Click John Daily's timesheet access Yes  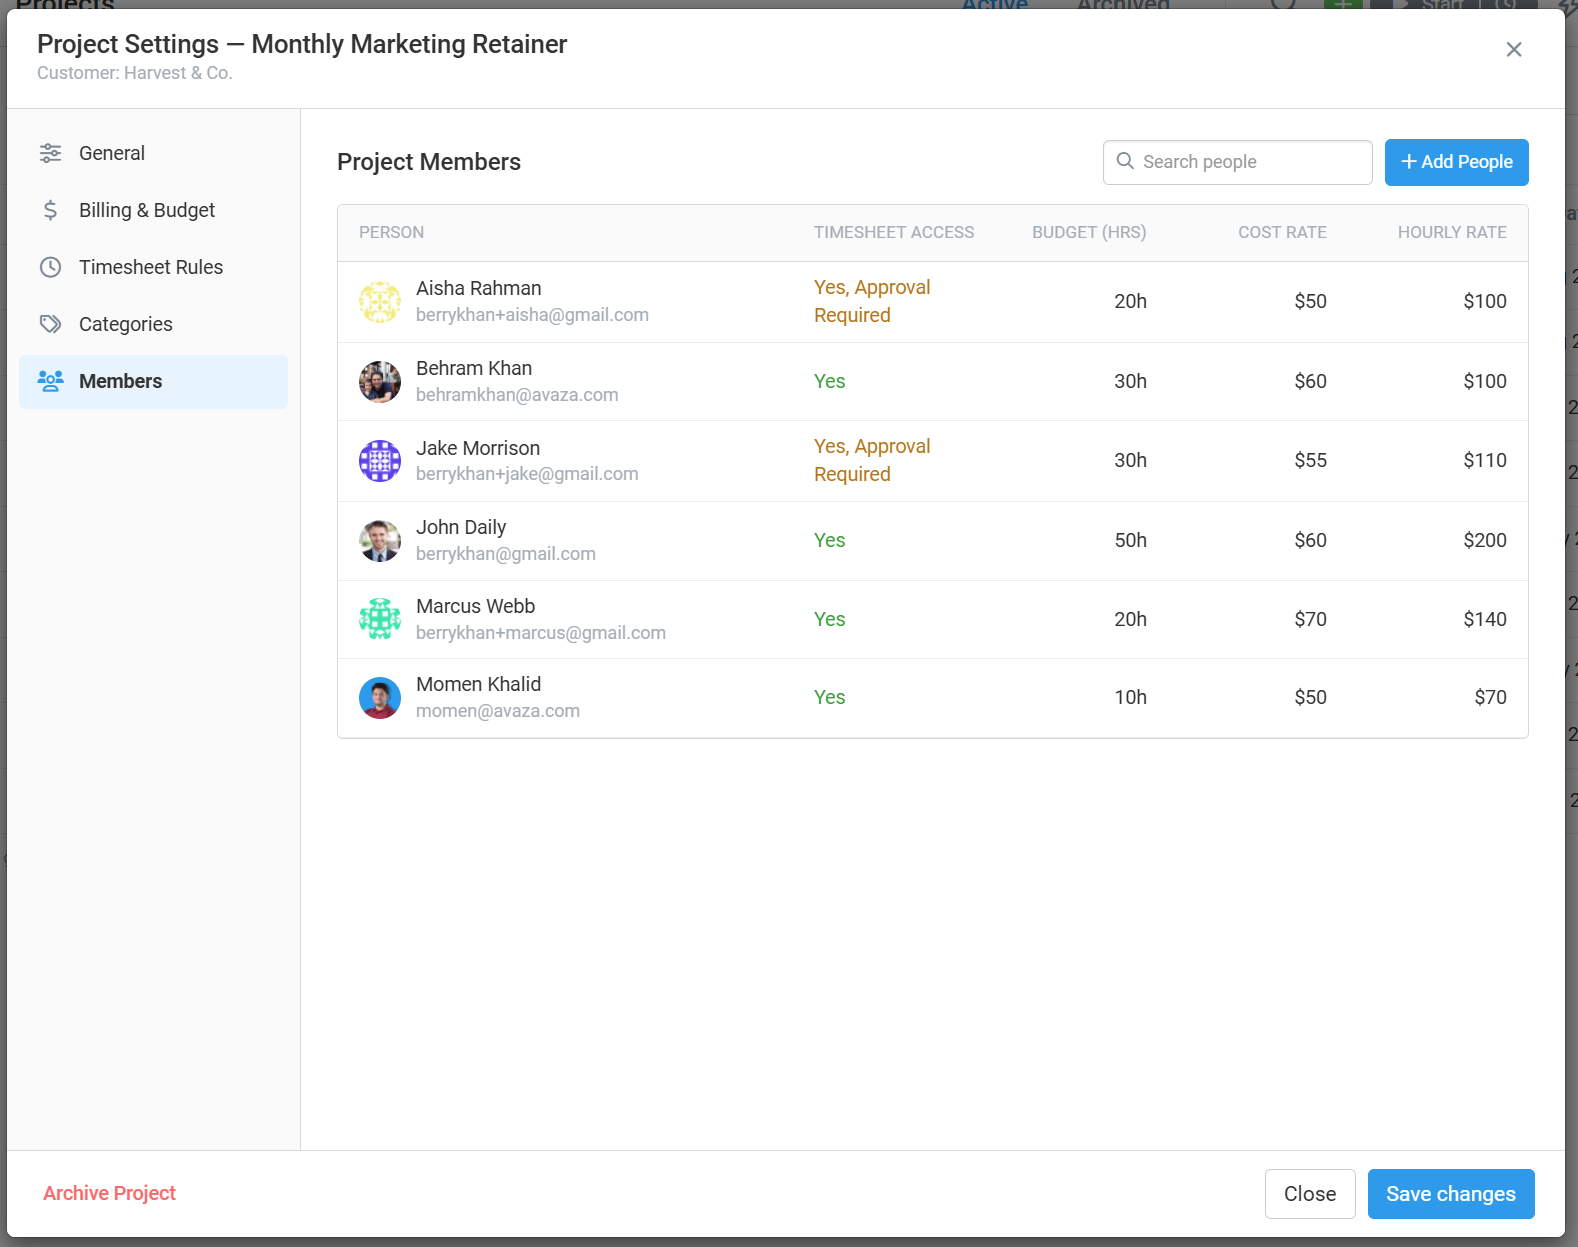pos(829,540)
